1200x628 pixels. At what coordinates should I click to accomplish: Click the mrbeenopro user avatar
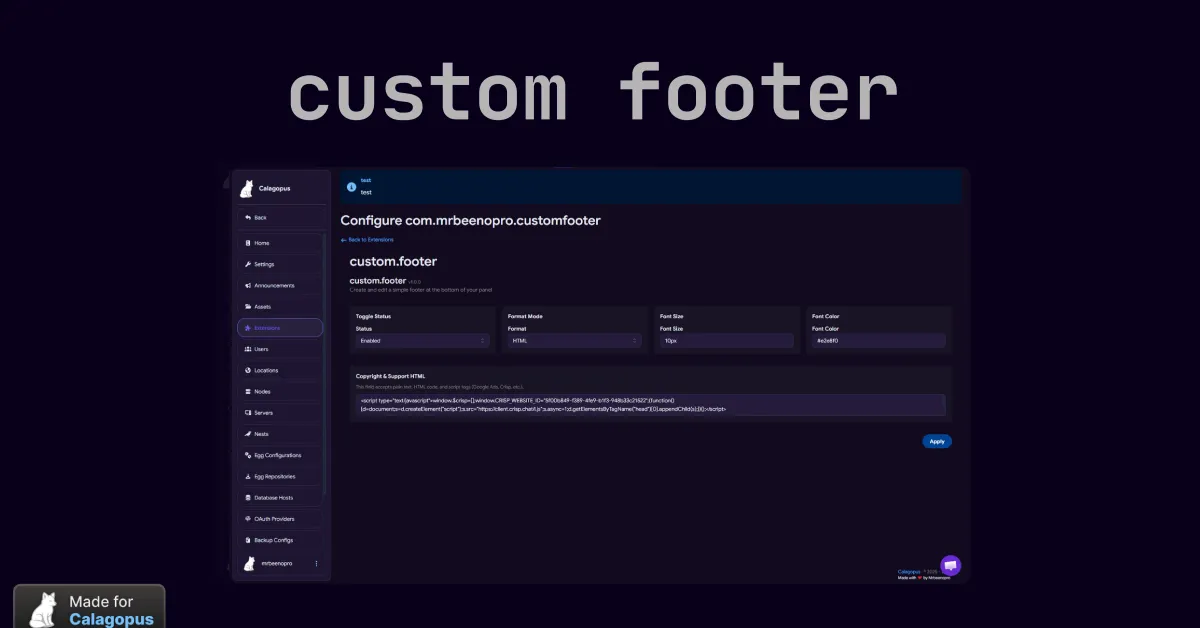click(249, 564)
